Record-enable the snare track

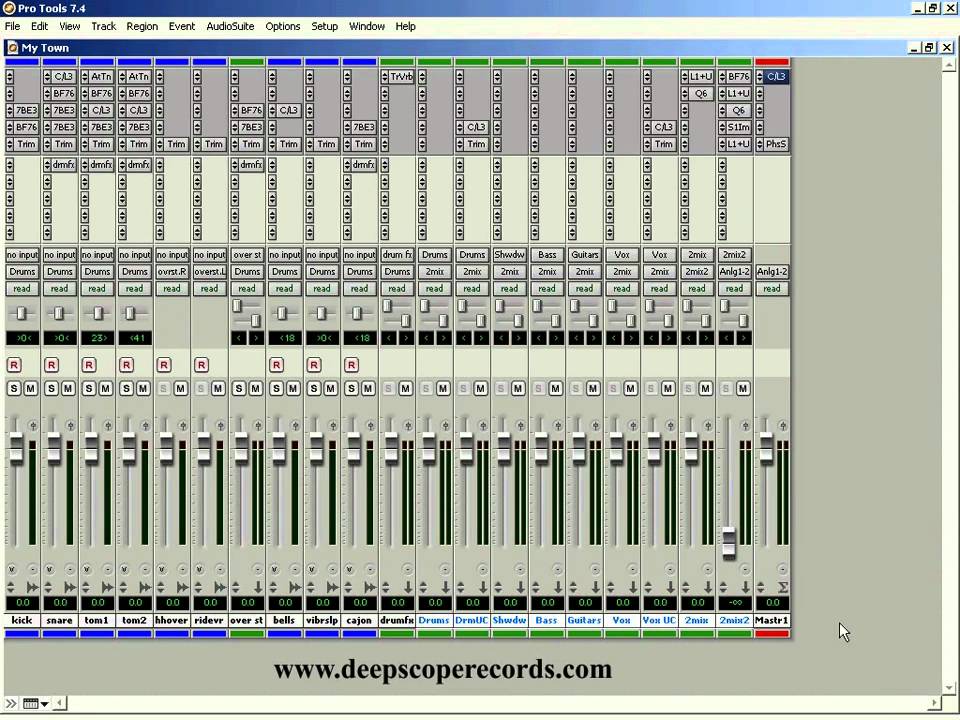tap(51, 366)
